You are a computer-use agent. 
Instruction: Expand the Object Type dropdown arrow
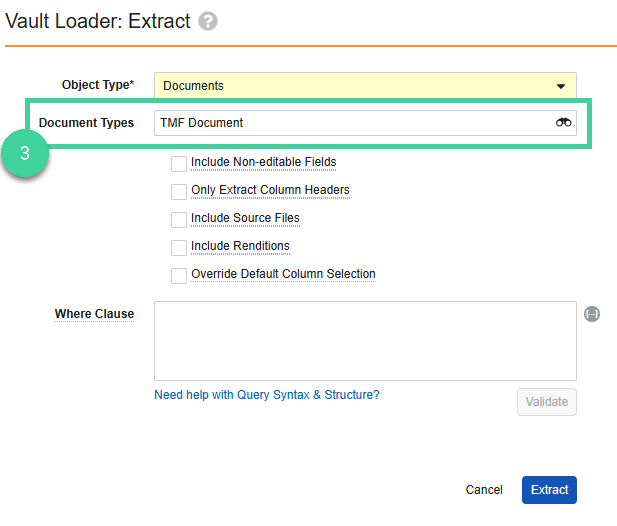561,86
